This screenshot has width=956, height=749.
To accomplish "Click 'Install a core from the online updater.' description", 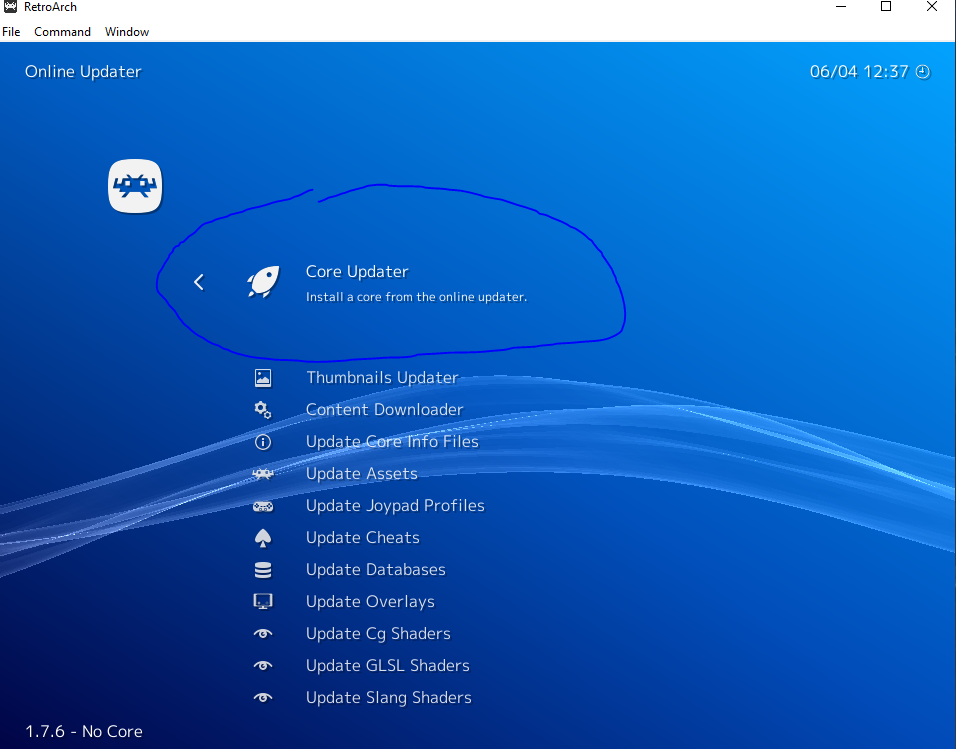I will (x=416, y=297).
